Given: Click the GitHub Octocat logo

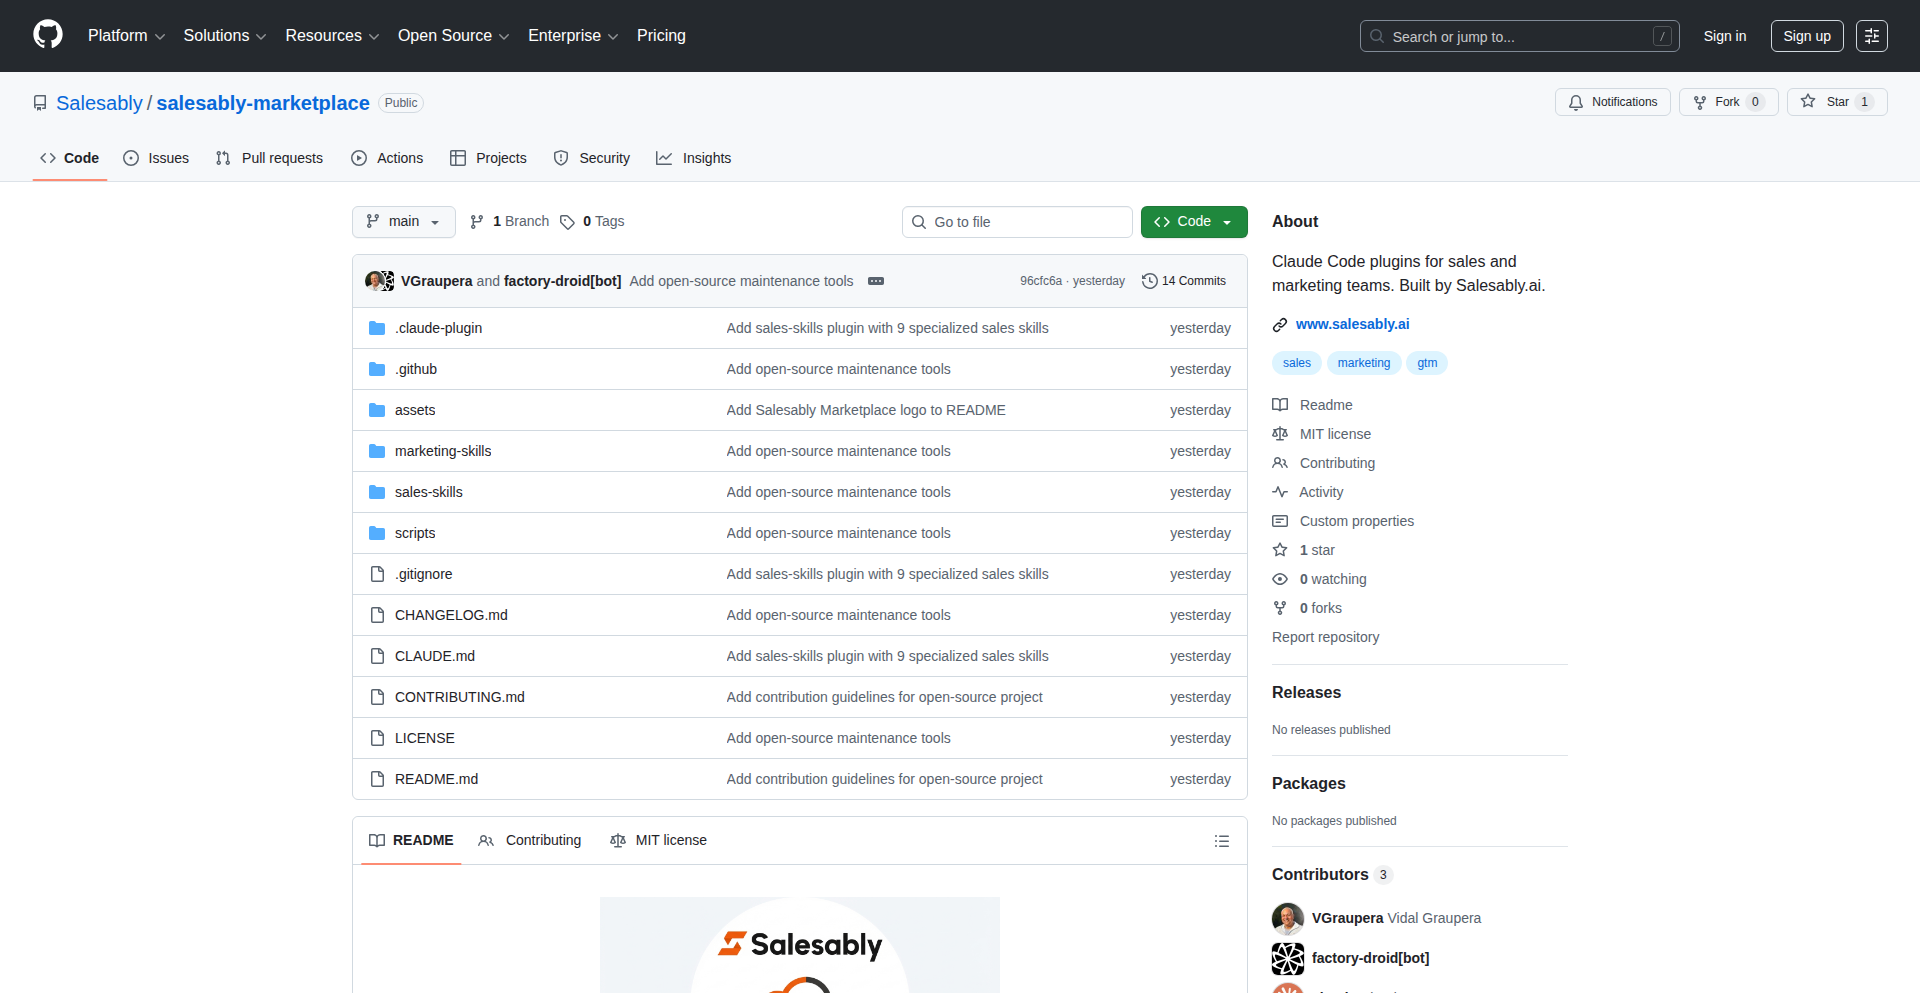Looking at the screenshot, I should coord(48,35).
